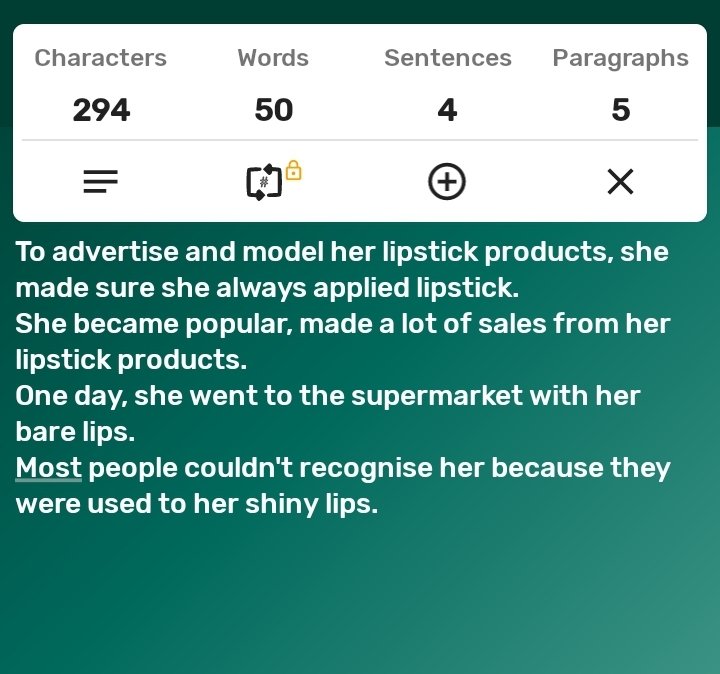
Task: Tap the sentences count value 4
Action: 447,110
